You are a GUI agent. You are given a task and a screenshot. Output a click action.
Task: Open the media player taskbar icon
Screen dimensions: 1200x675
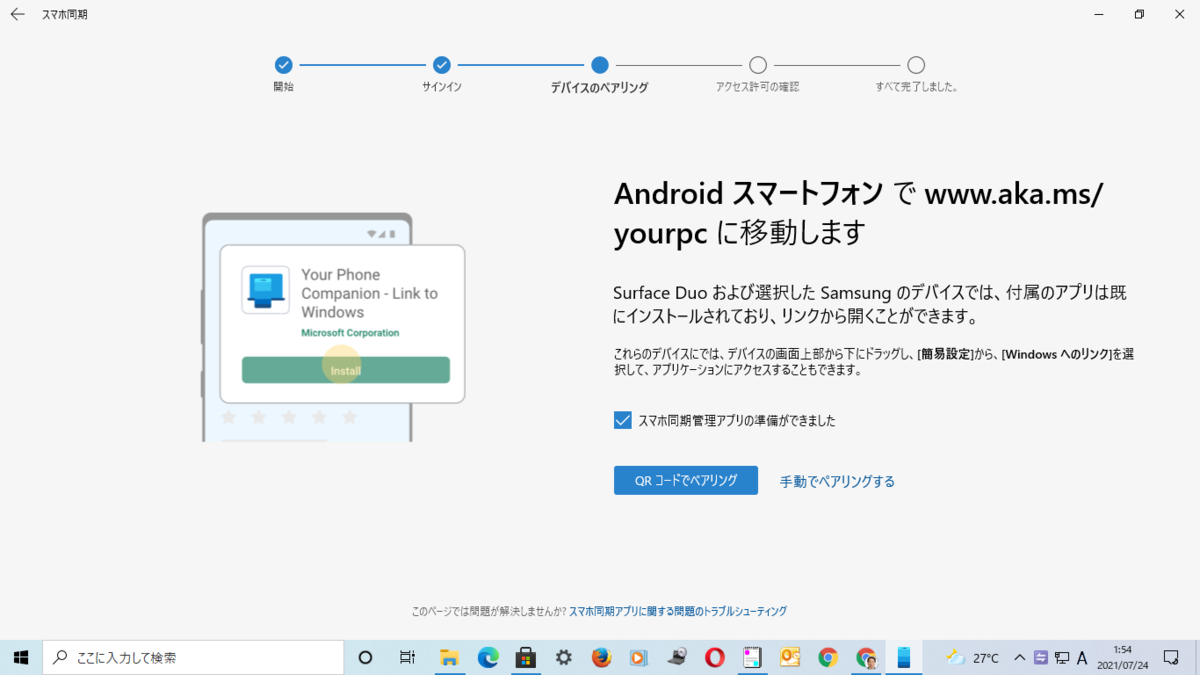(x=638, y=657)
